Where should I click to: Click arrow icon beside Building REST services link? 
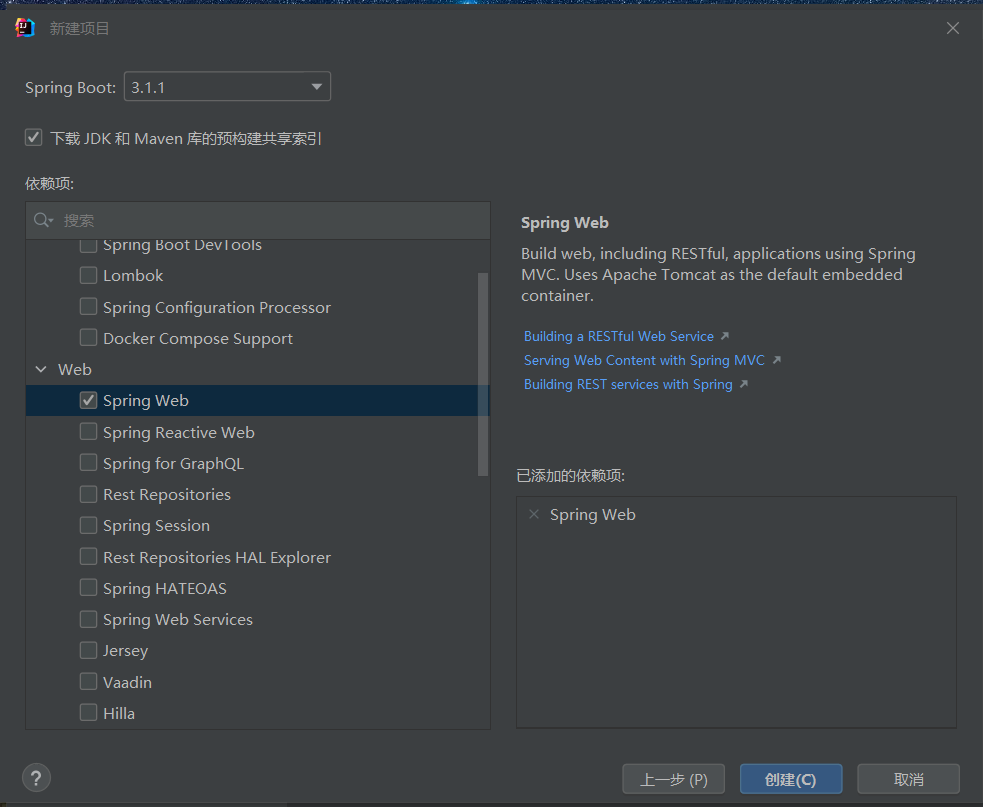[x=744, y=384]
